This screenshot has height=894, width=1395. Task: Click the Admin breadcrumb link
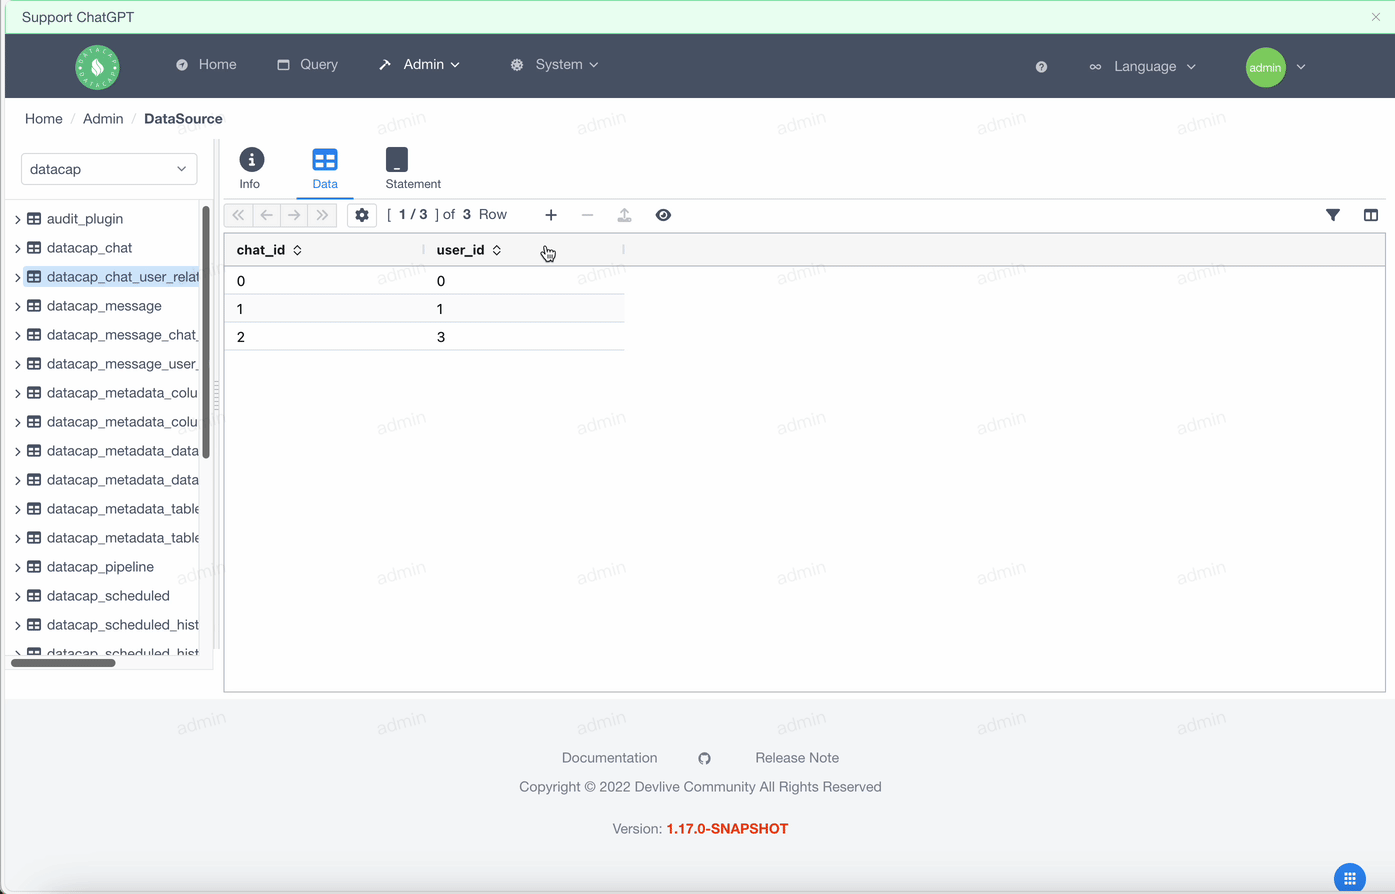click(x=103, y=118)
